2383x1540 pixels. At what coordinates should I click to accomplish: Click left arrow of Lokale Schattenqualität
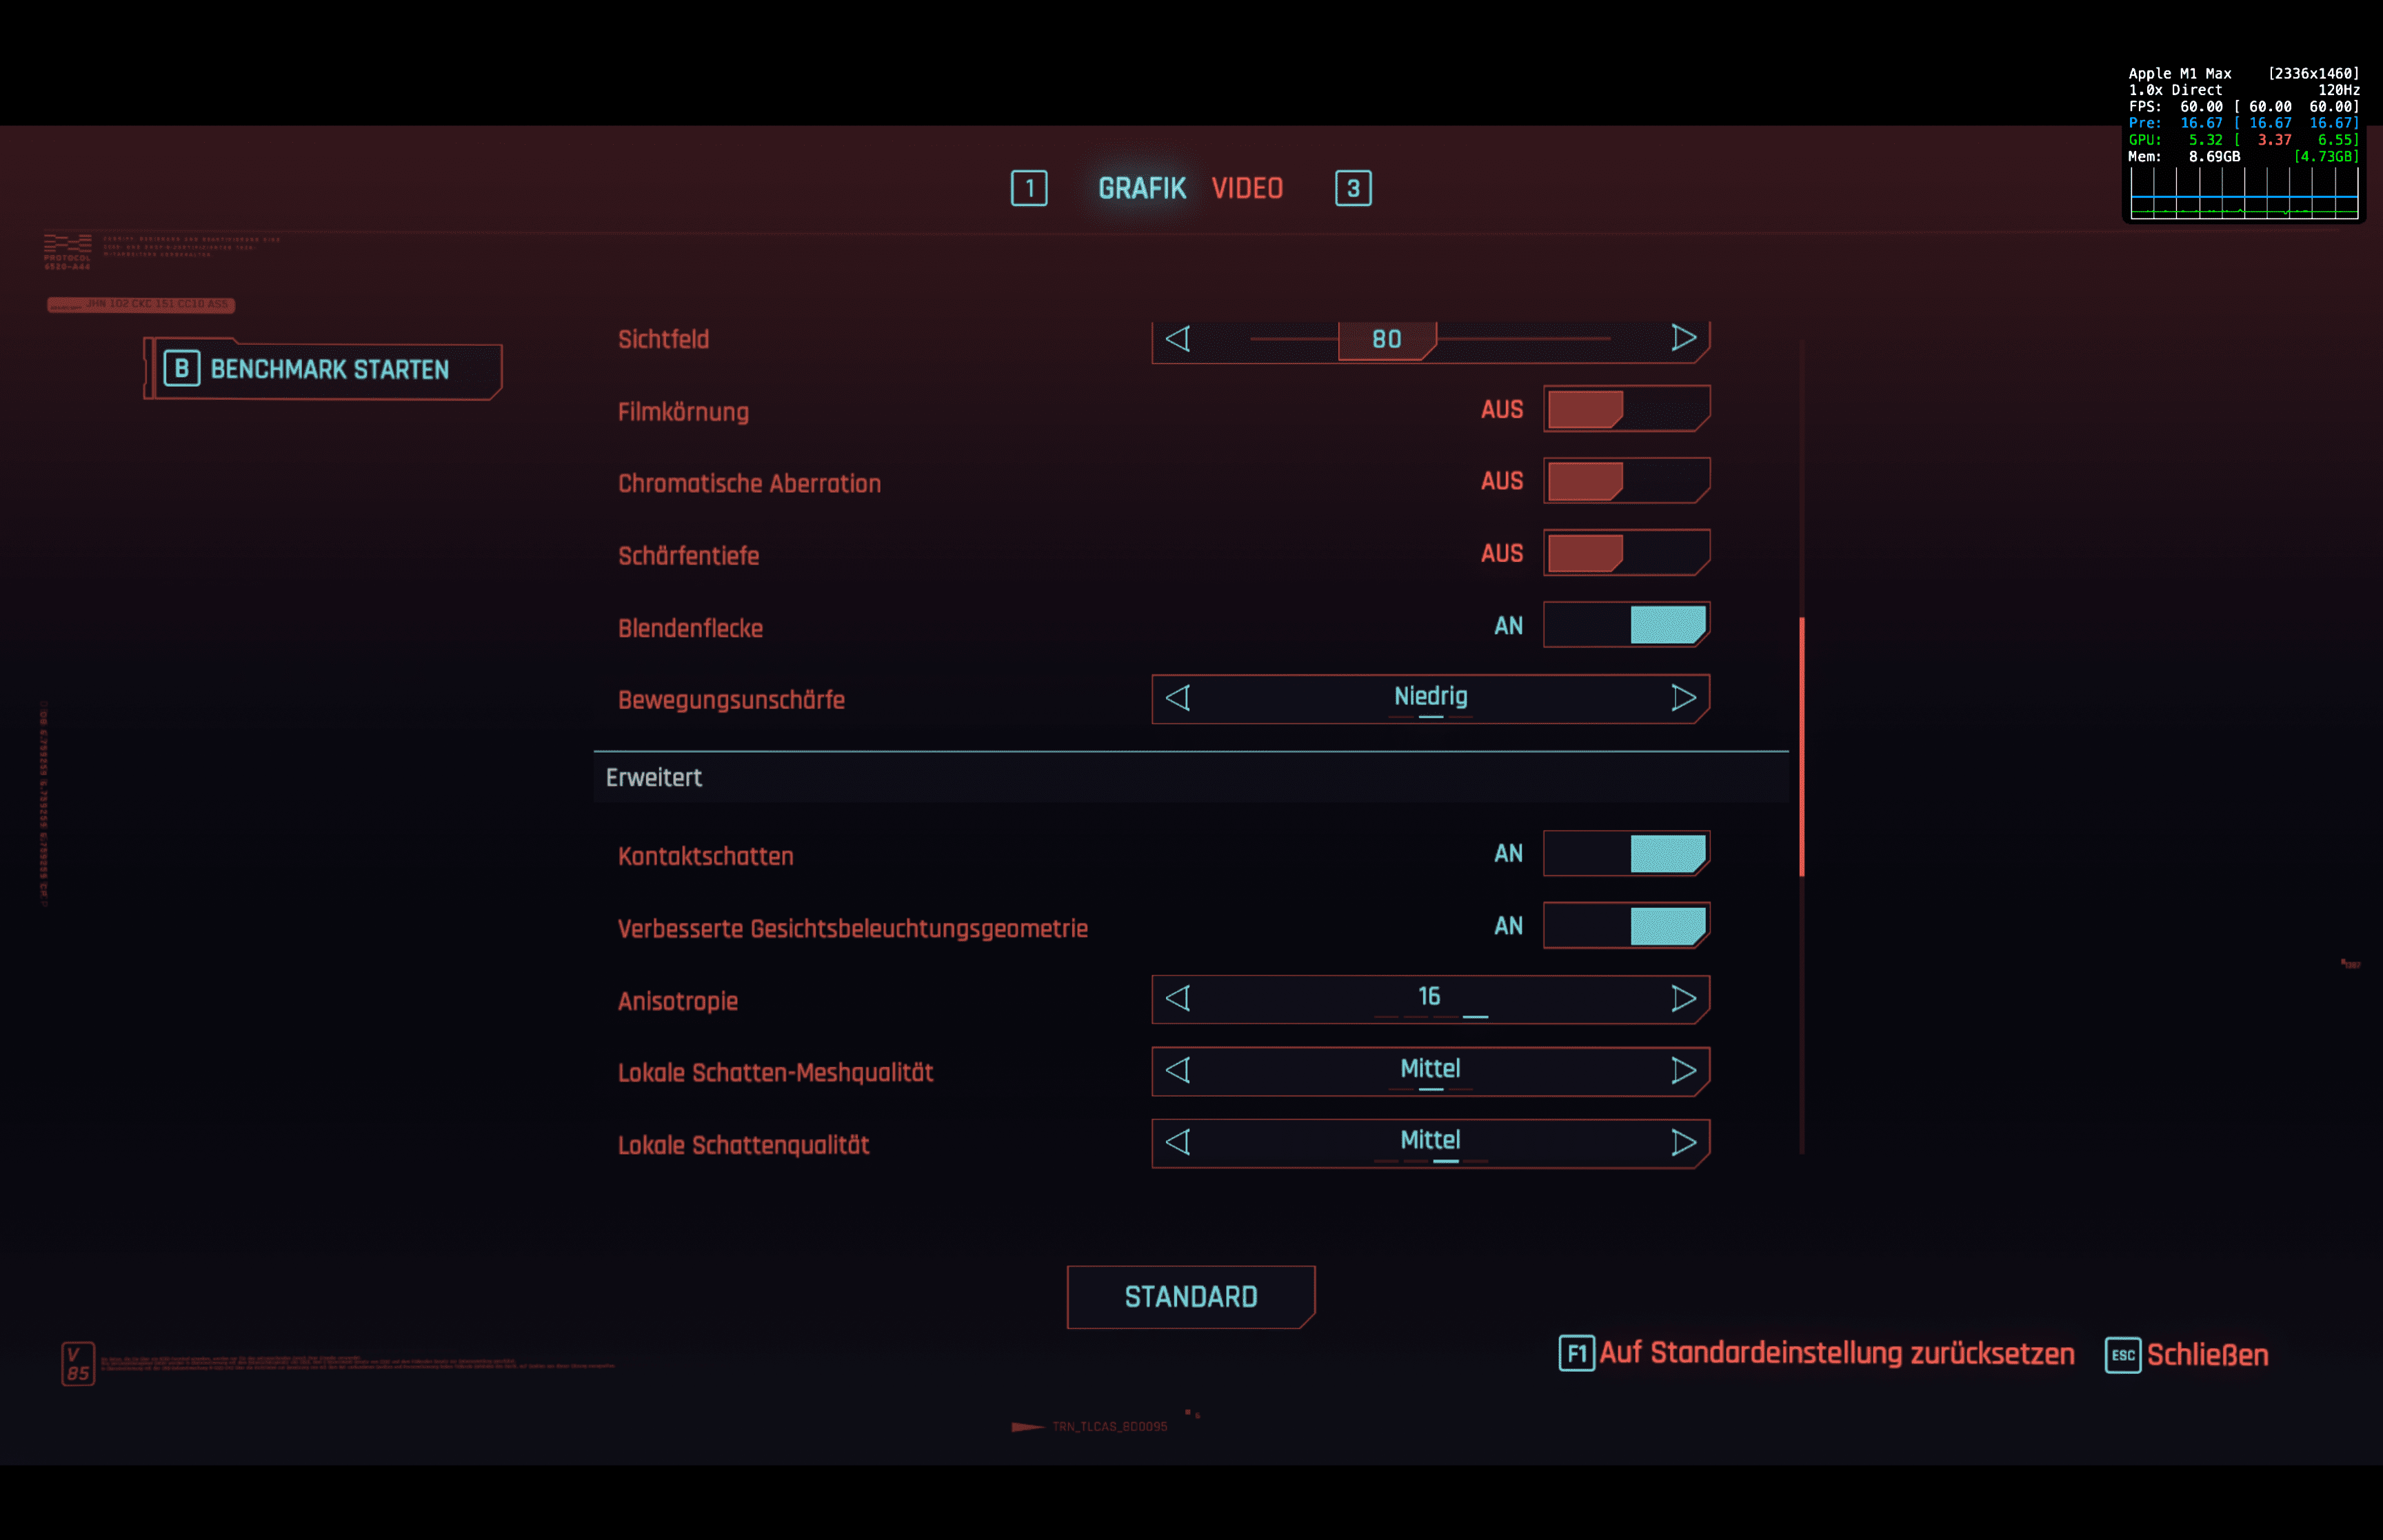pos(1178,1142)
